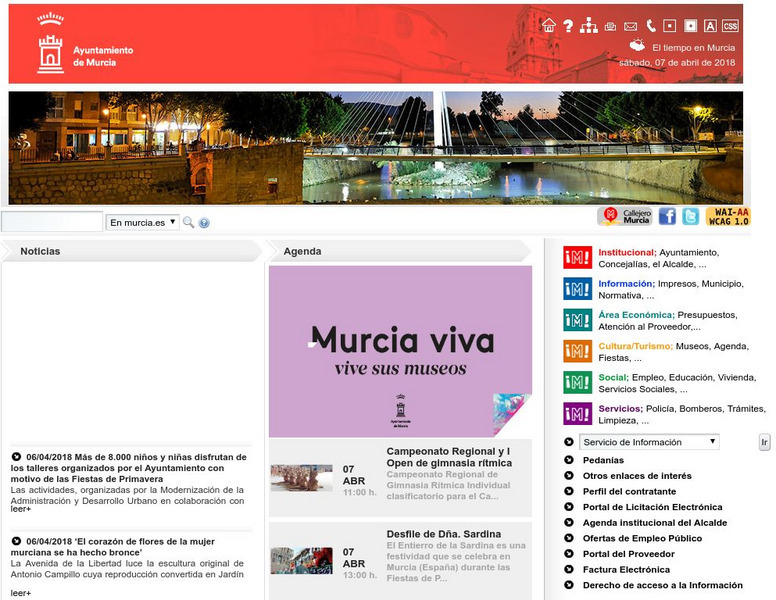The width and height of the screenshot is (776, 600).
Task: Open the Institucional menu link
Action: pos(627,252)
